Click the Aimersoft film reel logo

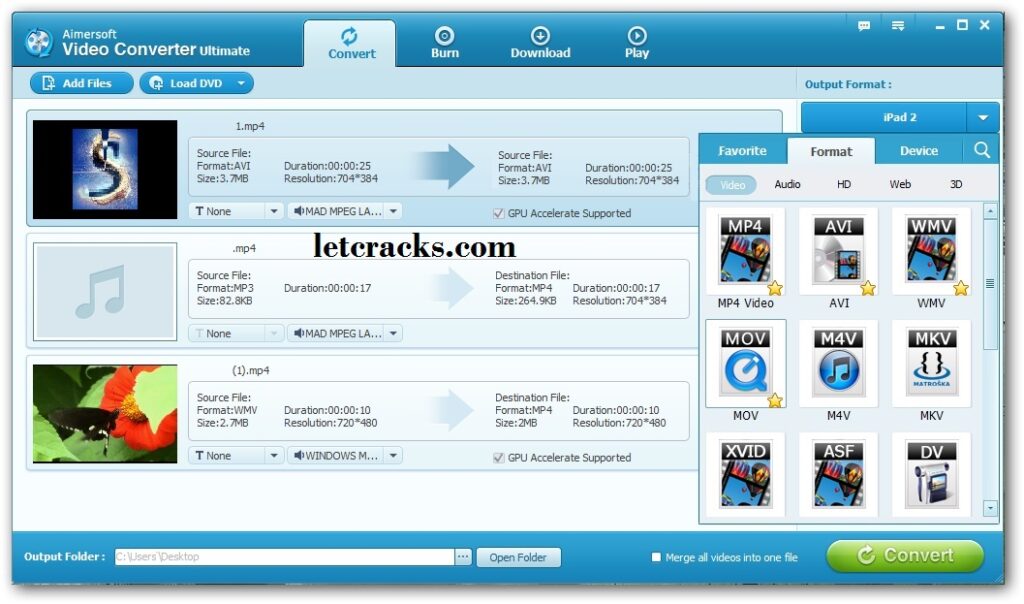click(39, 42)
